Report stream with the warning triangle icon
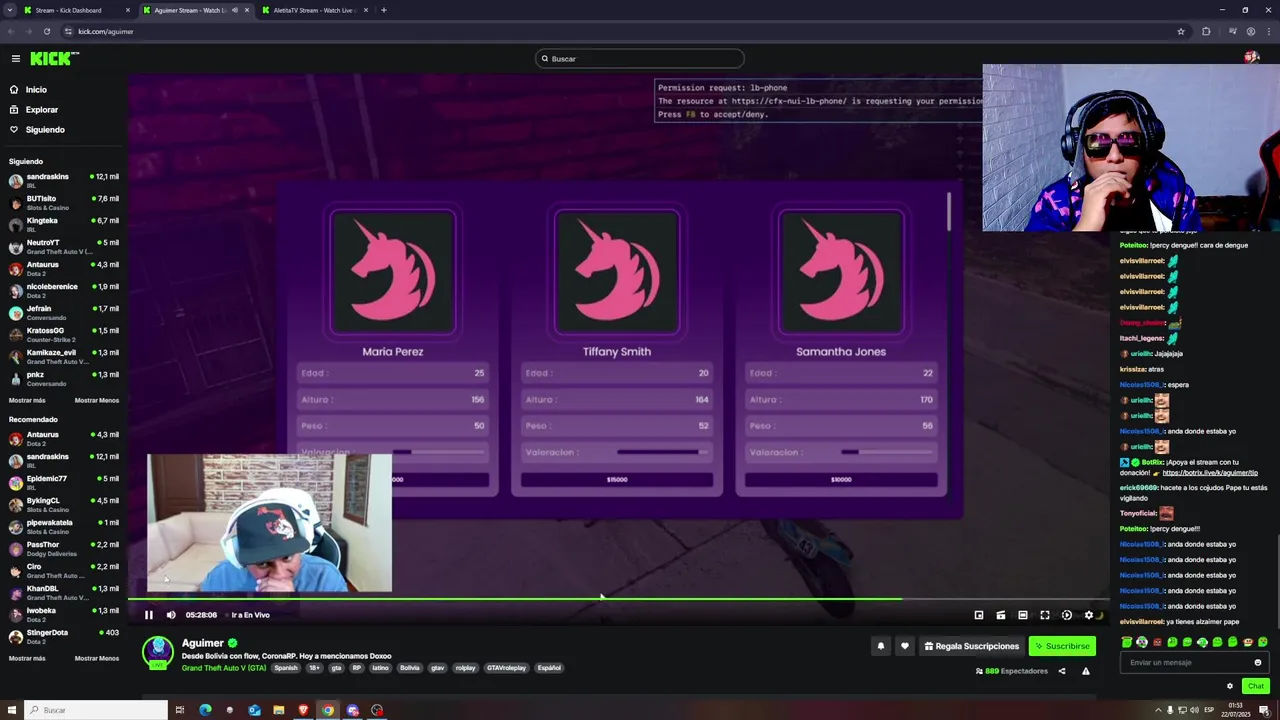1280x720 pixels. 1086,671
